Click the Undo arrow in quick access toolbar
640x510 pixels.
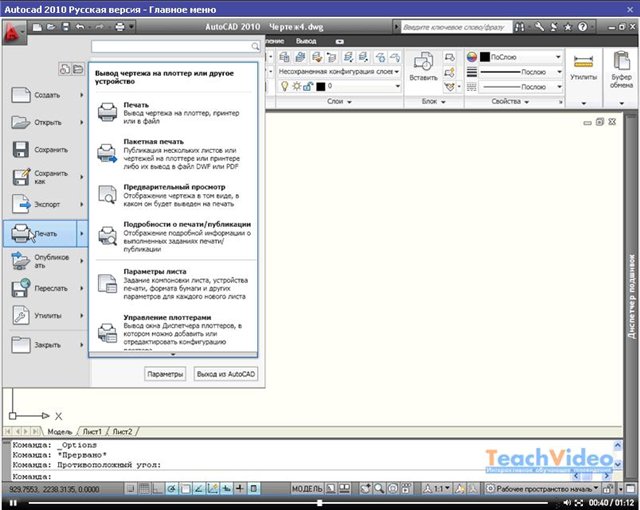coord(80,27)
